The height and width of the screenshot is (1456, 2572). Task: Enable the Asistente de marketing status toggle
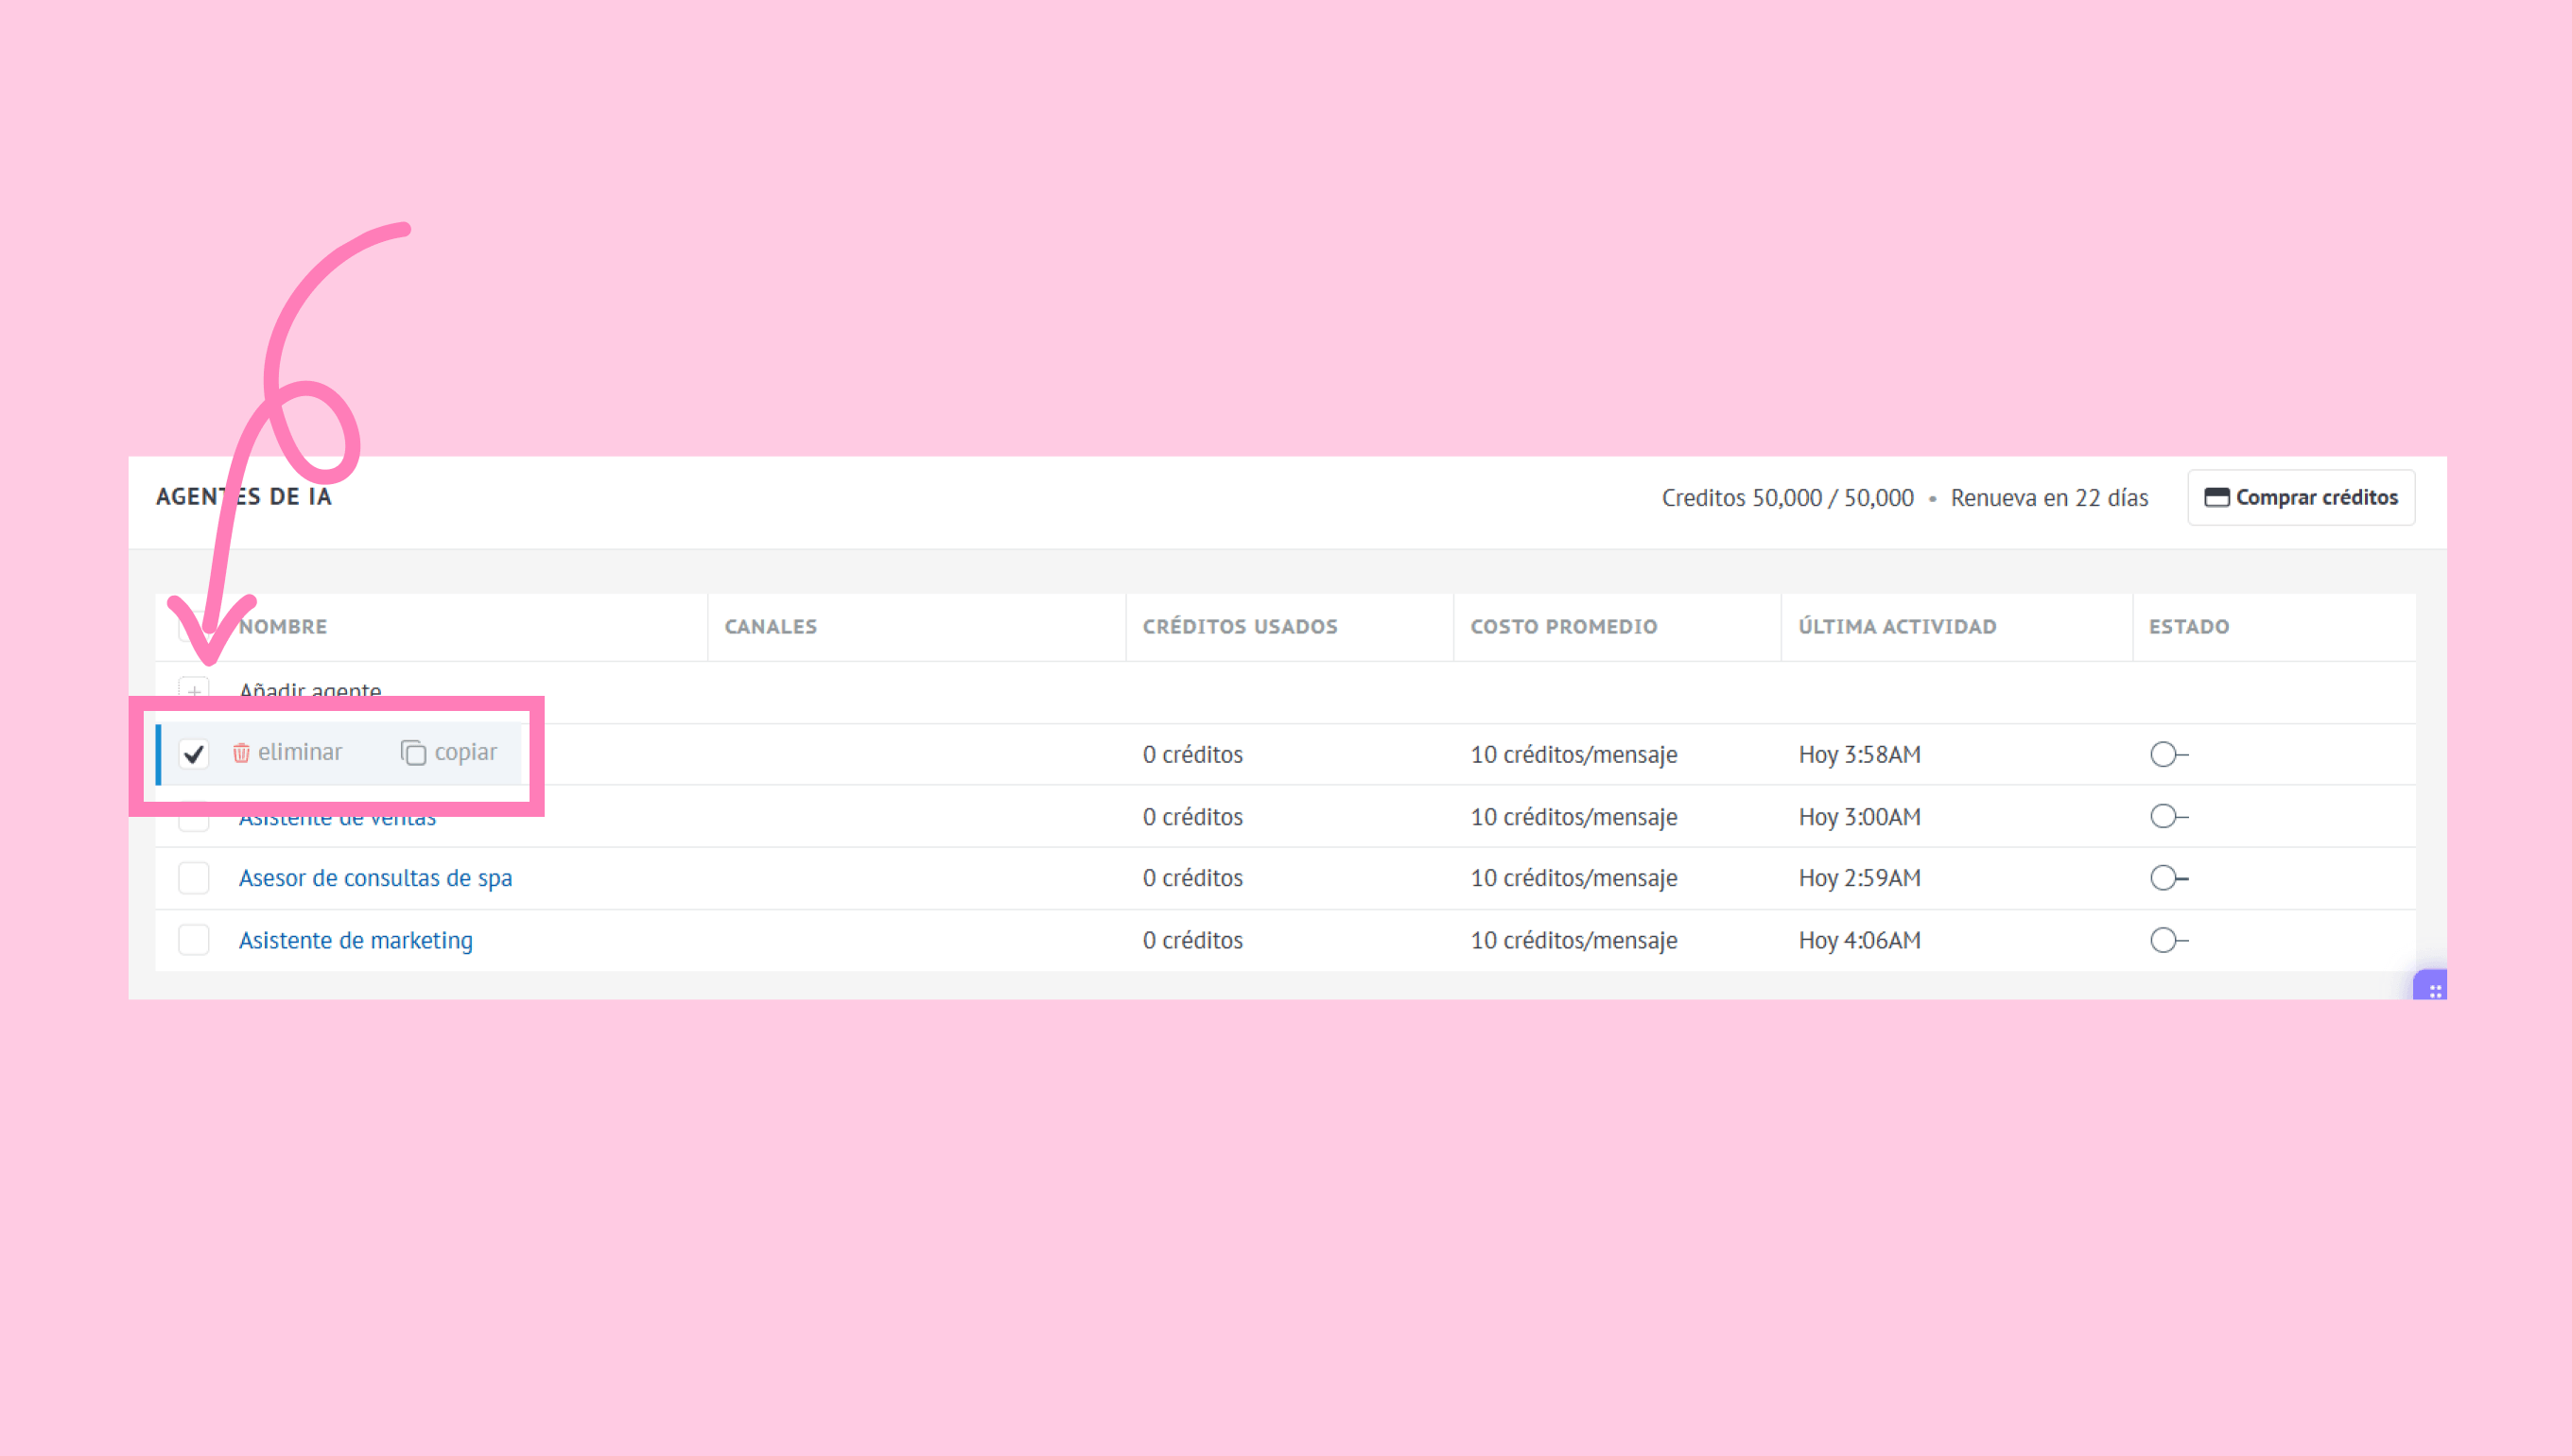[2169, 940]
